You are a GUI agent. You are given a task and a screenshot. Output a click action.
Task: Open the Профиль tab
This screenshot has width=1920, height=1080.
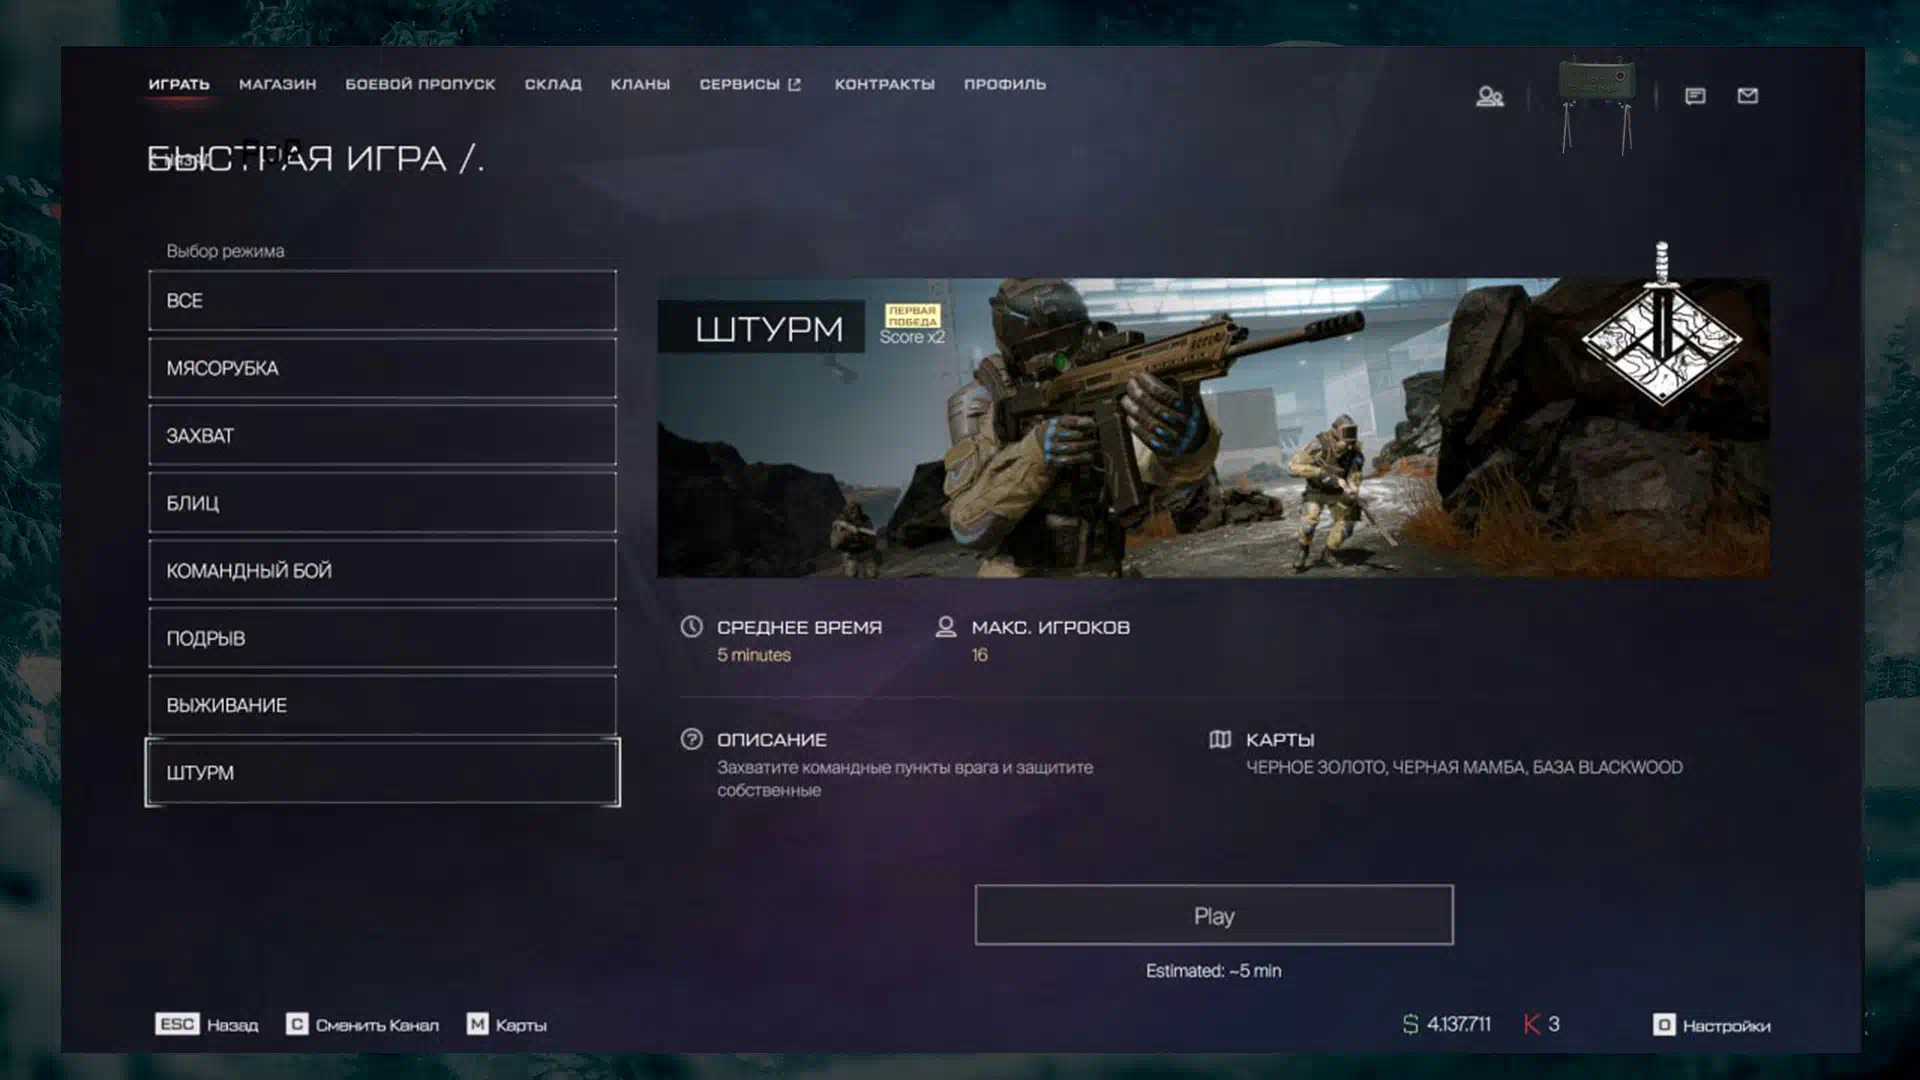tap(1005, 84)
